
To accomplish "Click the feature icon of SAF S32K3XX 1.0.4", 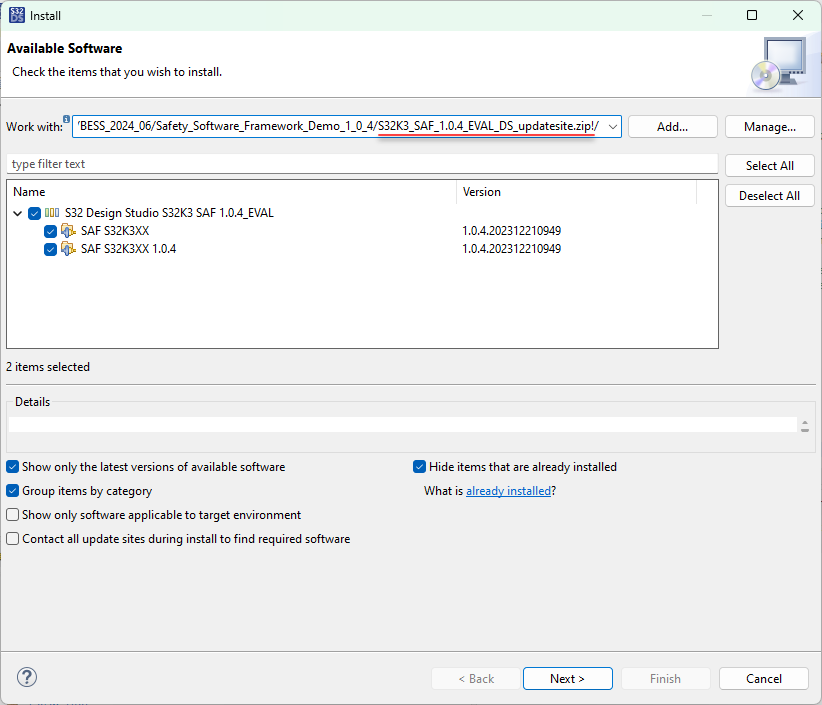I will [68, 249].
